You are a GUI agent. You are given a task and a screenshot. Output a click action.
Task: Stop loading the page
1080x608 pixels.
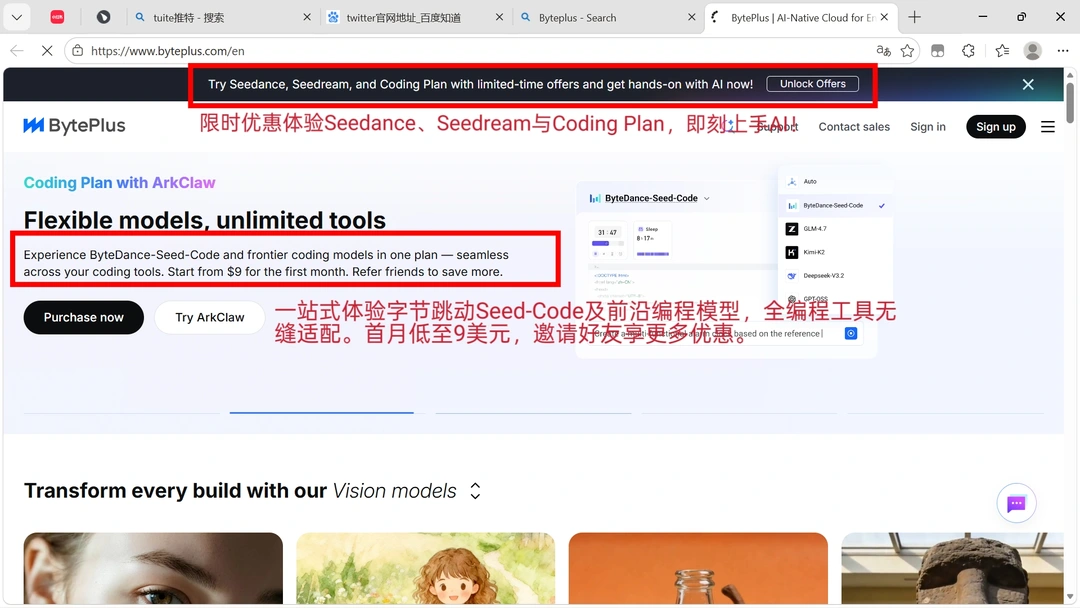pyautogui.click(x=47, y=50)
